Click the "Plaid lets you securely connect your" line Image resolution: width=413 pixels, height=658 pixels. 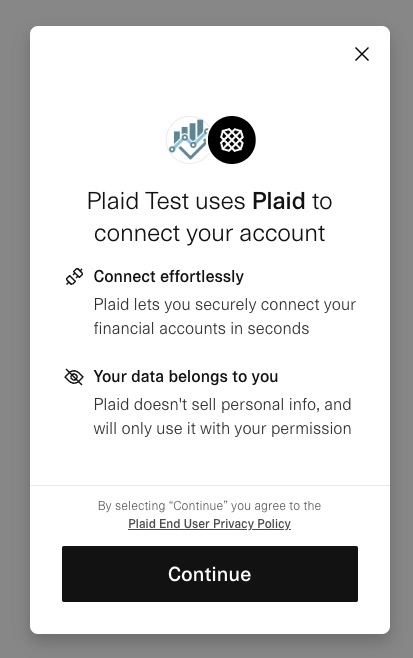[x=225, y=305]
